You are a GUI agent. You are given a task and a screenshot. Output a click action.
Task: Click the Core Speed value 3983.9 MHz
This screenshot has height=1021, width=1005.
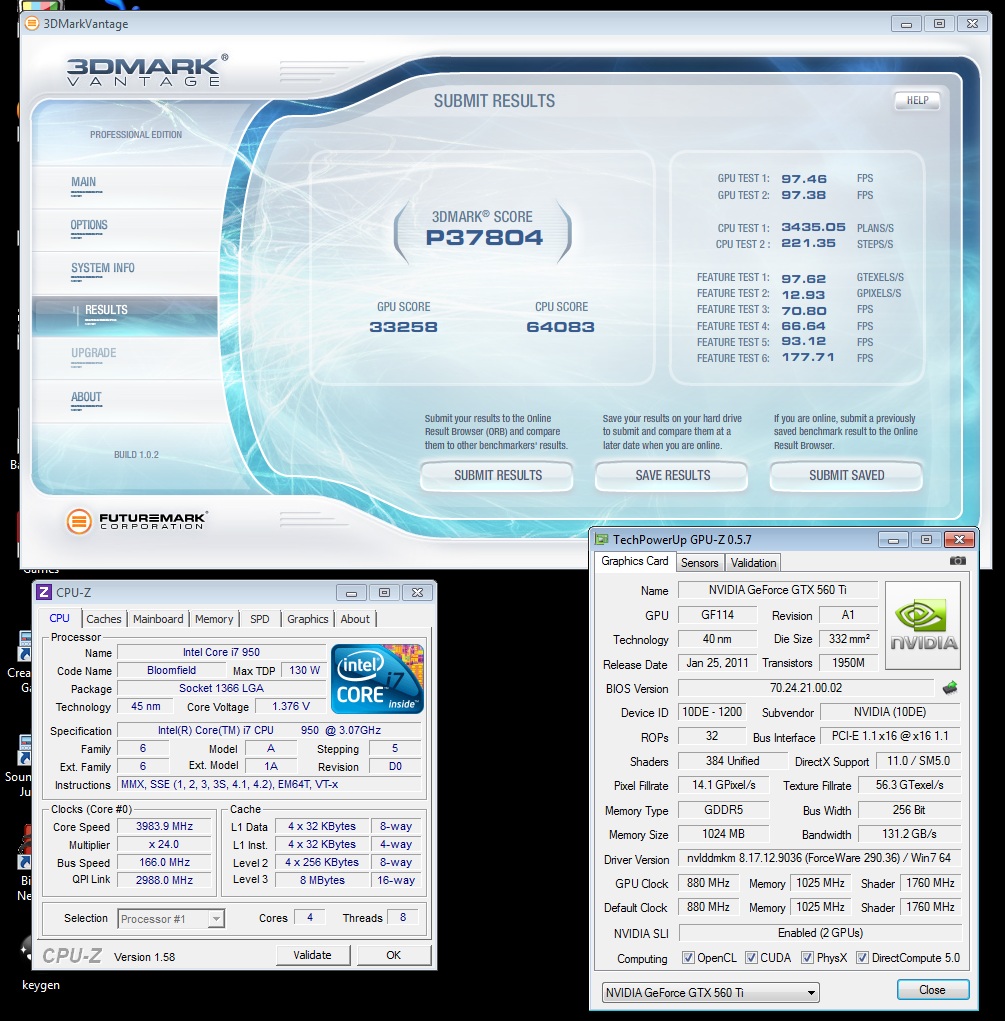click(165, 826)
